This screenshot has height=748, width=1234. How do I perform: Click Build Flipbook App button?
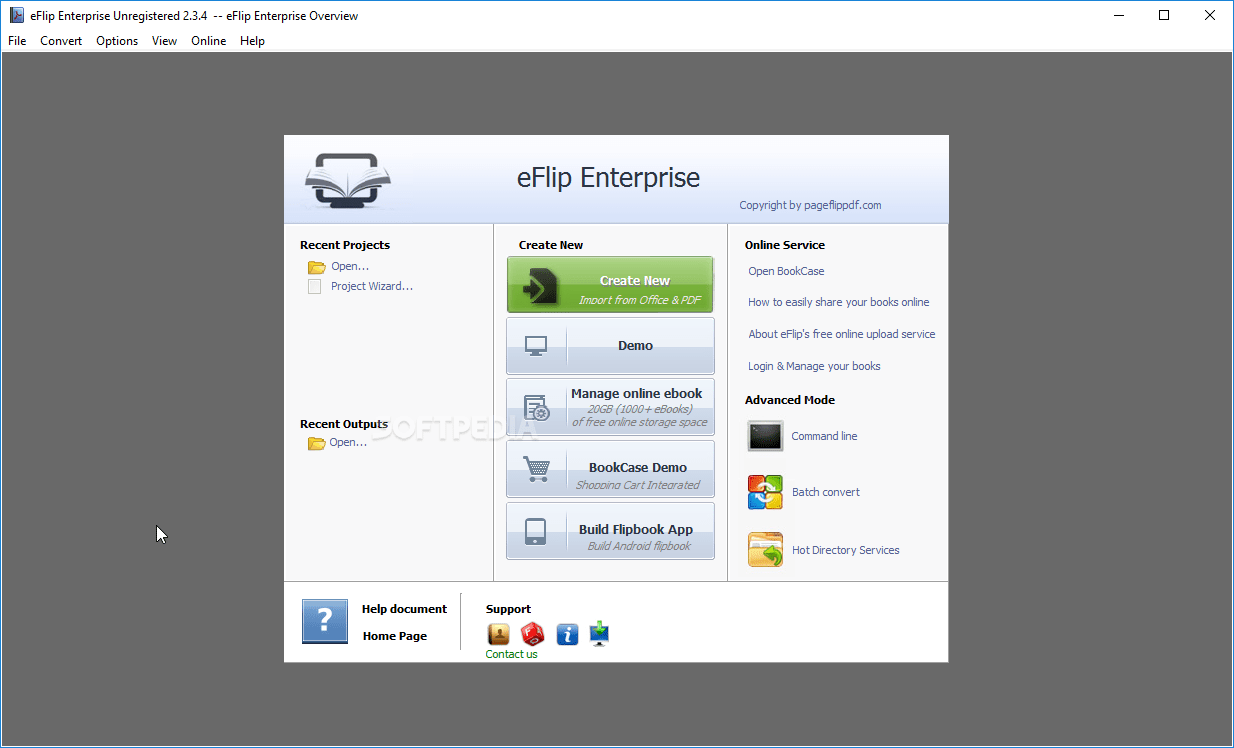tap(610, 531)
